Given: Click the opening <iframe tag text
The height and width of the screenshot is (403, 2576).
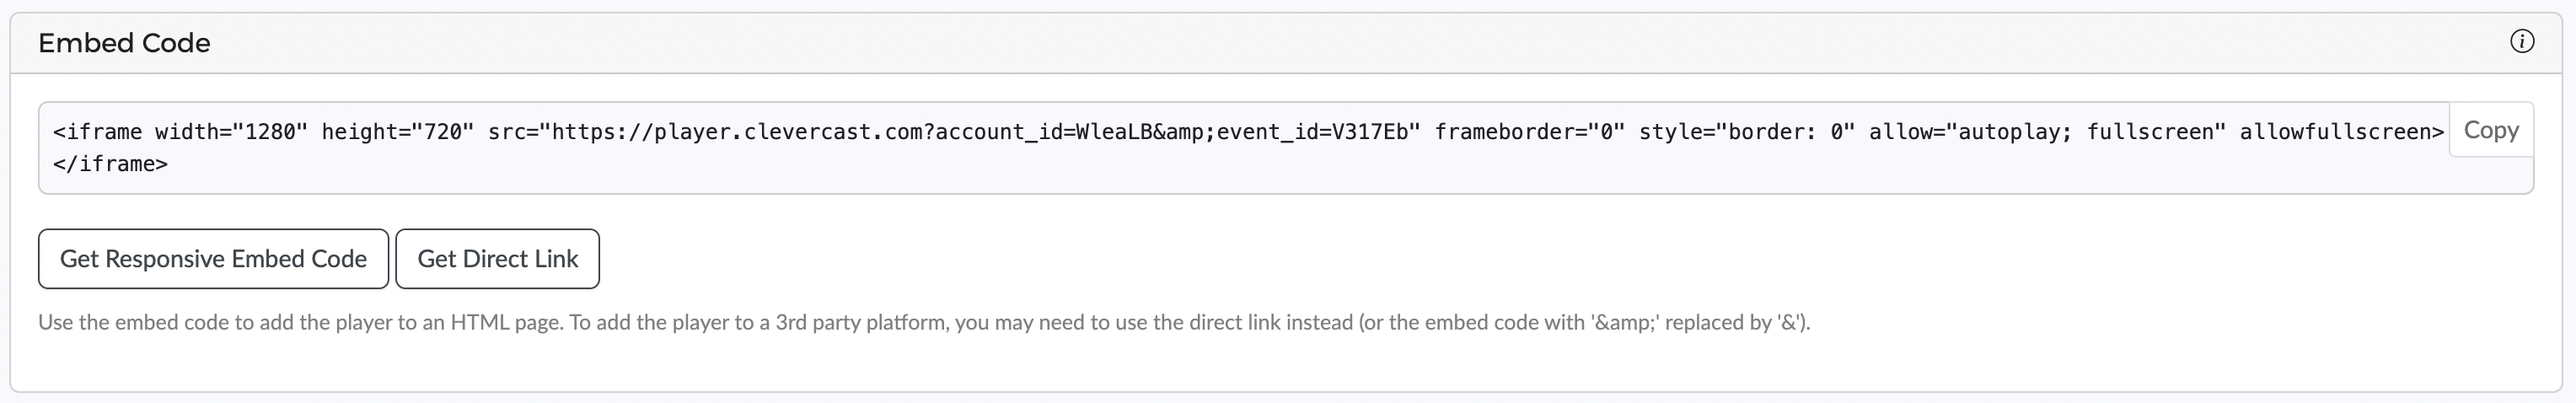Looking at the screenshot, I should click(98, 132).
